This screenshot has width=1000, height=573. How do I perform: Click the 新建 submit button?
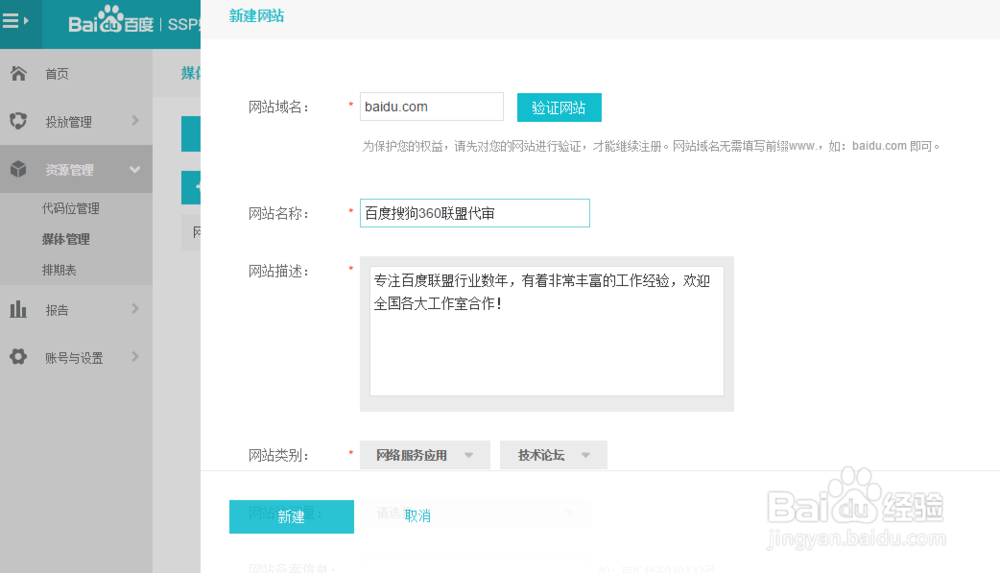[x=291, y=517]
